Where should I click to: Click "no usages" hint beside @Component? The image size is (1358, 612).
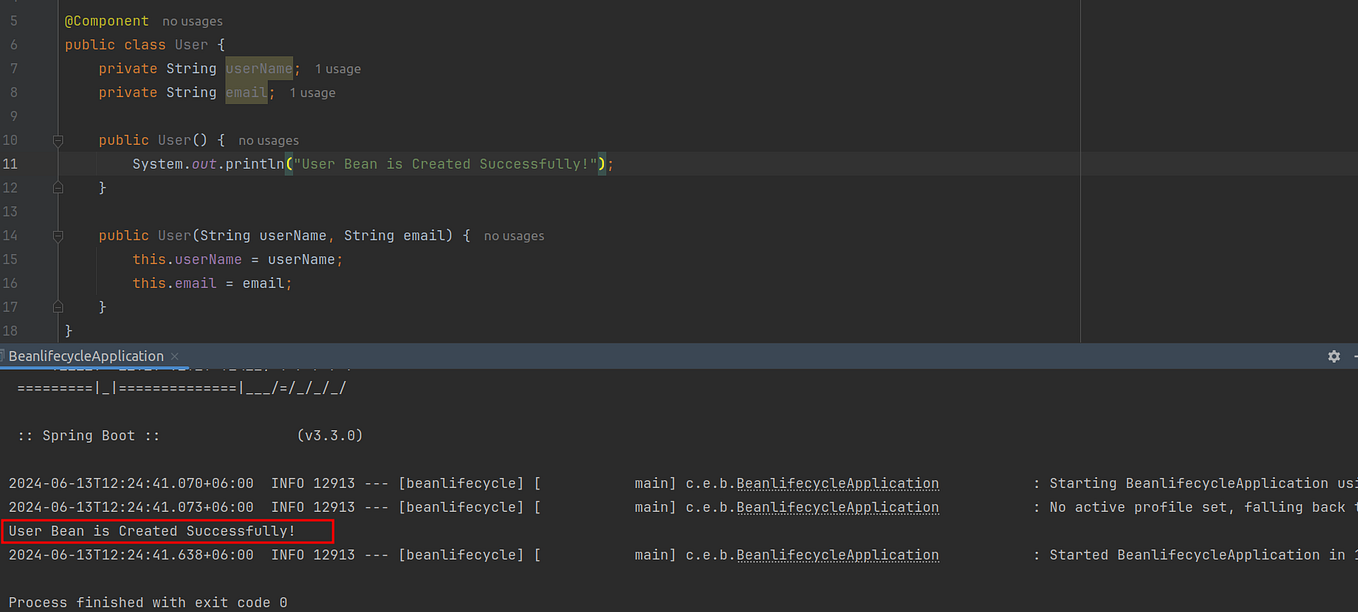[192, 20]
